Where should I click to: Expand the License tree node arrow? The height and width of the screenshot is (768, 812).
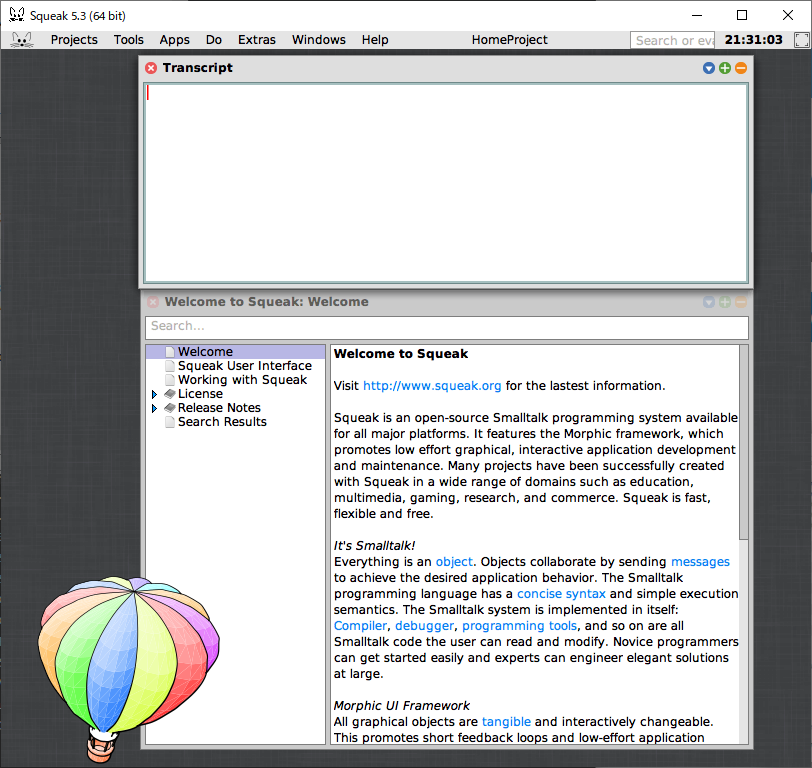click(x=154, y=394)
